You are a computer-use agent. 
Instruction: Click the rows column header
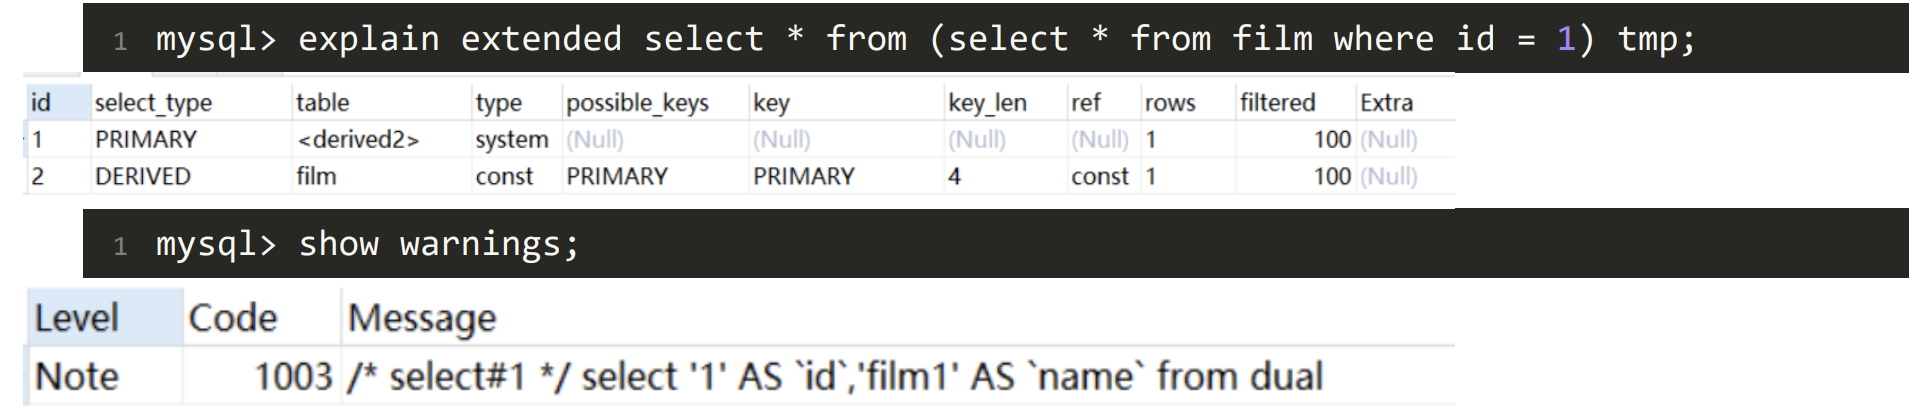1170,103
